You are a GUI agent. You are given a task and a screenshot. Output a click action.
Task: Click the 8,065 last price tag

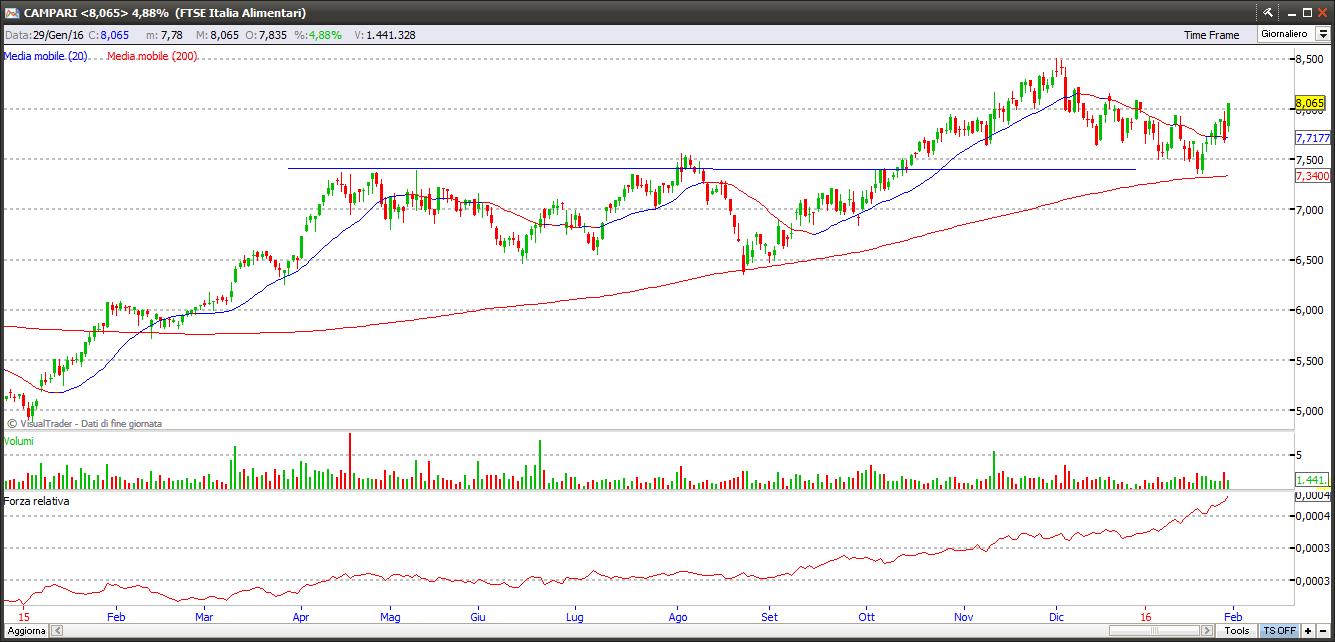pos(1310,103)
